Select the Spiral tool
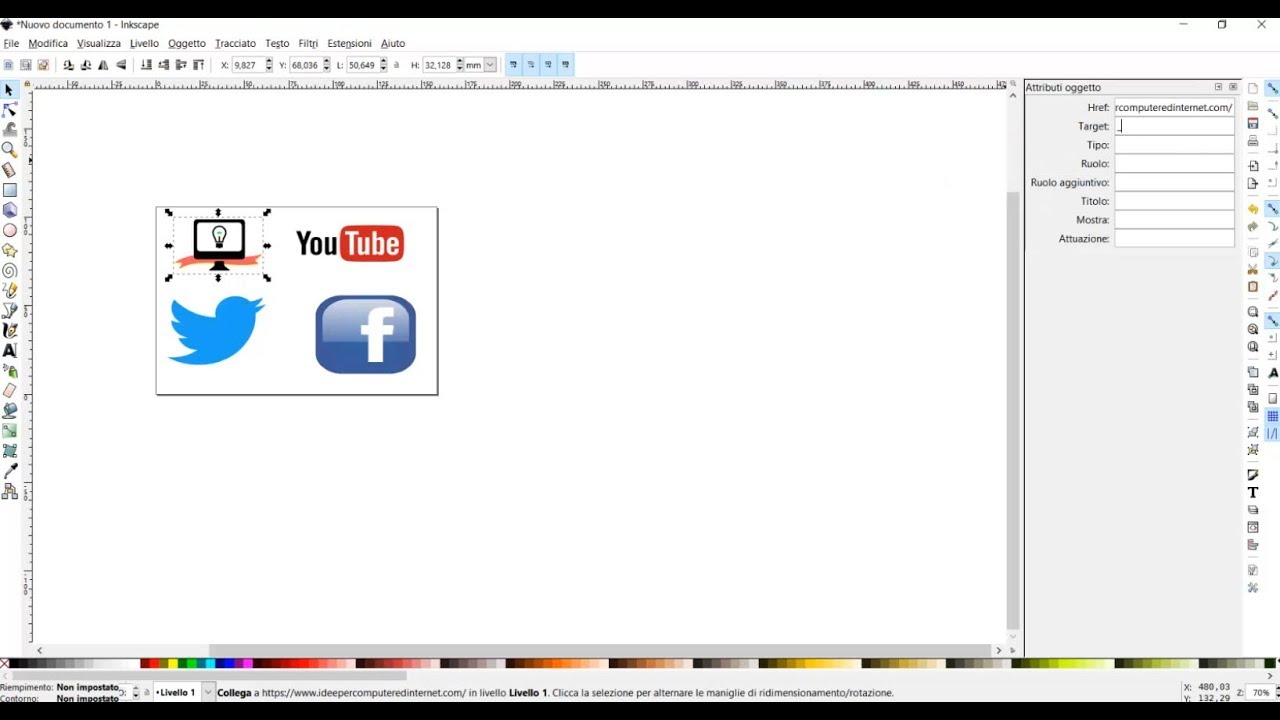The image size is (1280, 720). coord(9,270)
